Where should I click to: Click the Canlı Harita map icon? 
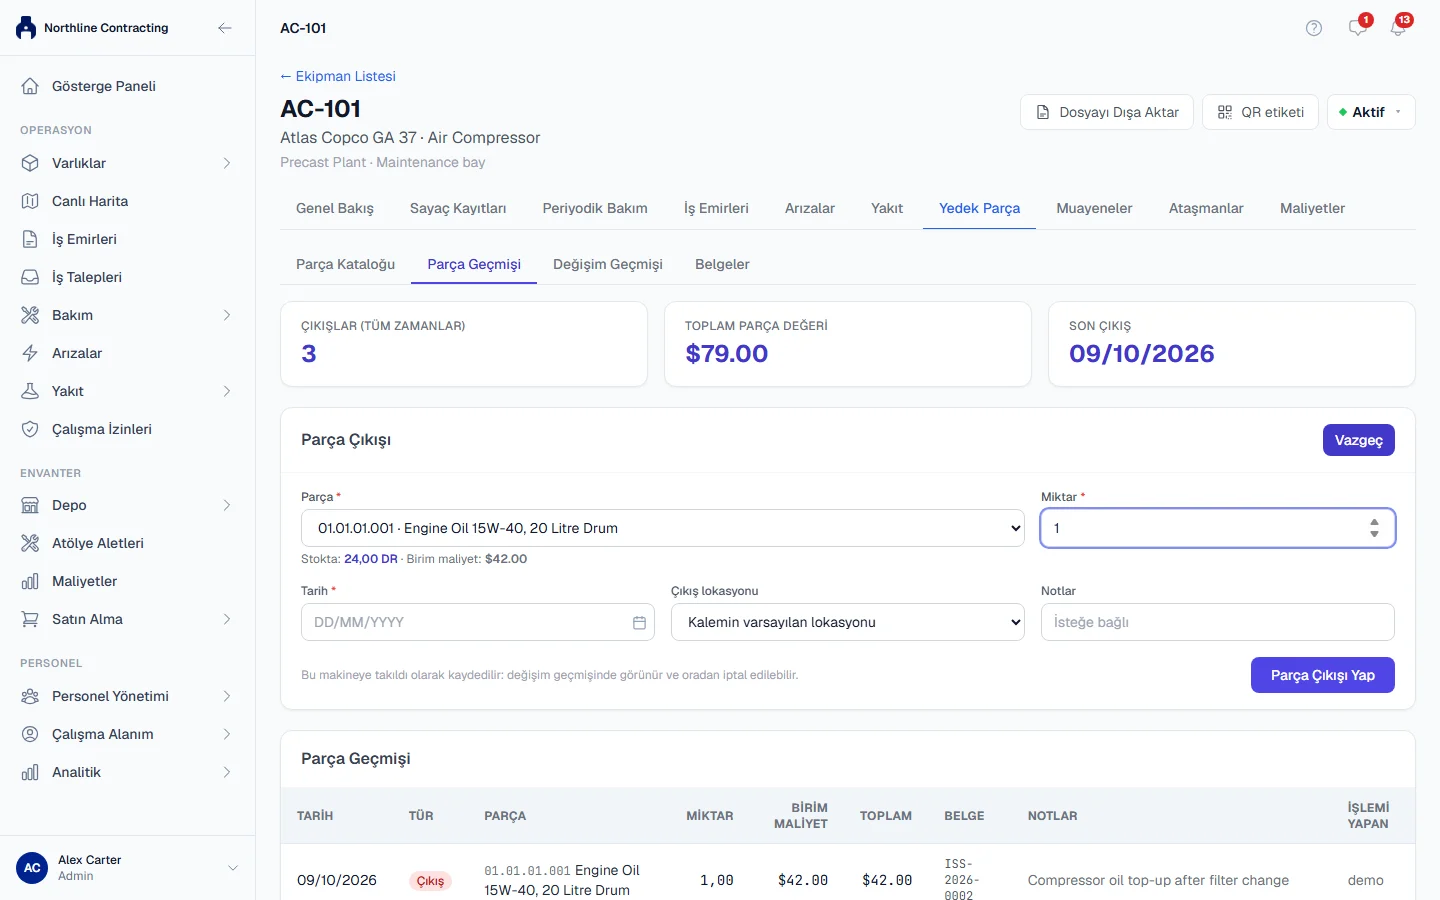coord(30,201)
